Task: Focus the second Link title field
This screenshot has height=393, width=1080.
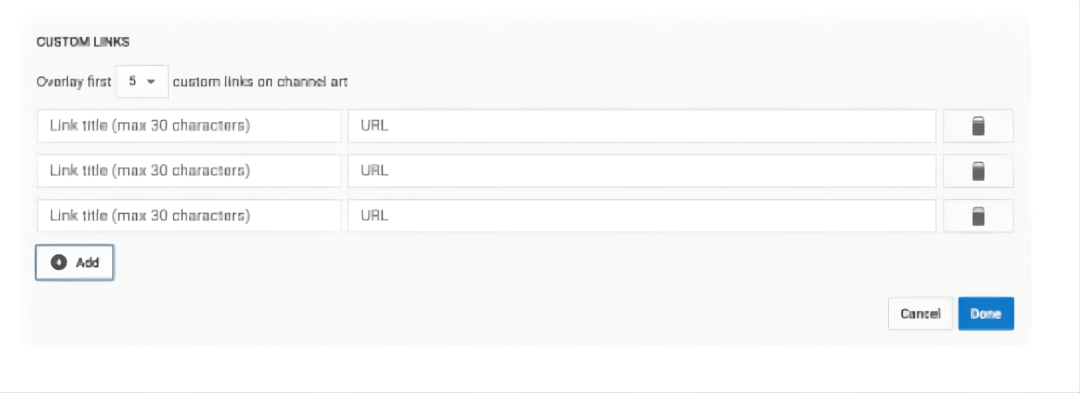Action: tap(189, 171)
